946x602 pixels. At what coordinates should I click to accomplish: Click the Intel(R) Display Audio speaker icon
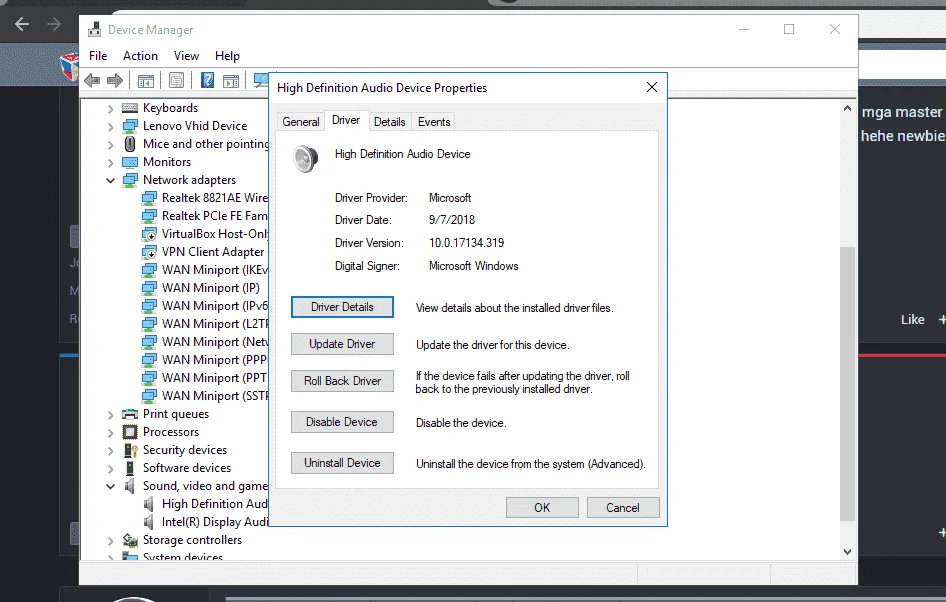(148, 522)
